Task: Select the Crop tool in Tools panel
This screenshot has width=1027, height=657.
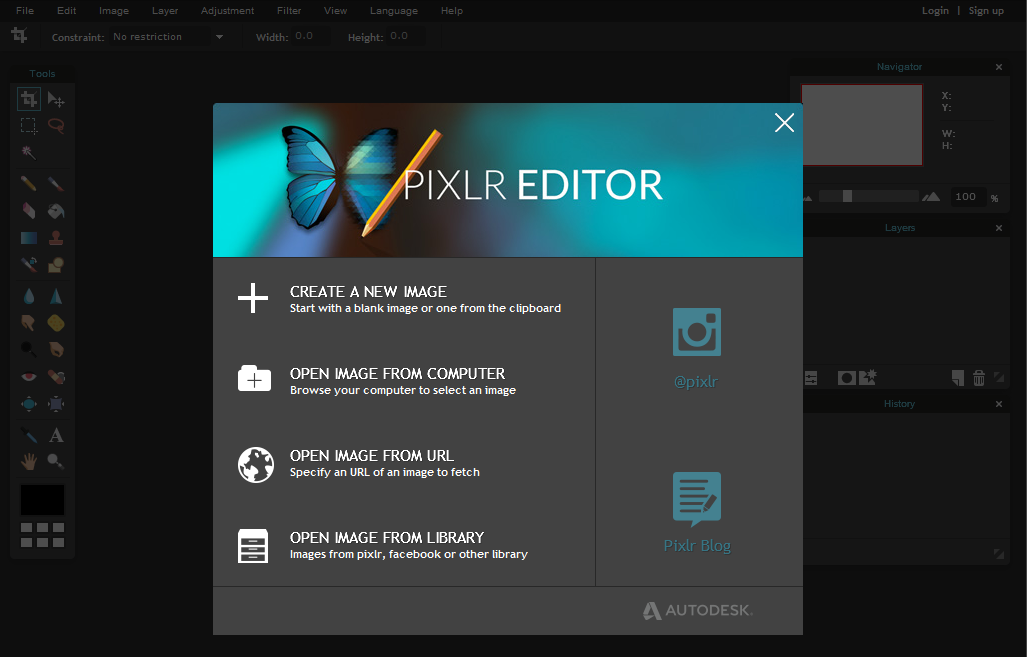Action: coord(29,100)
